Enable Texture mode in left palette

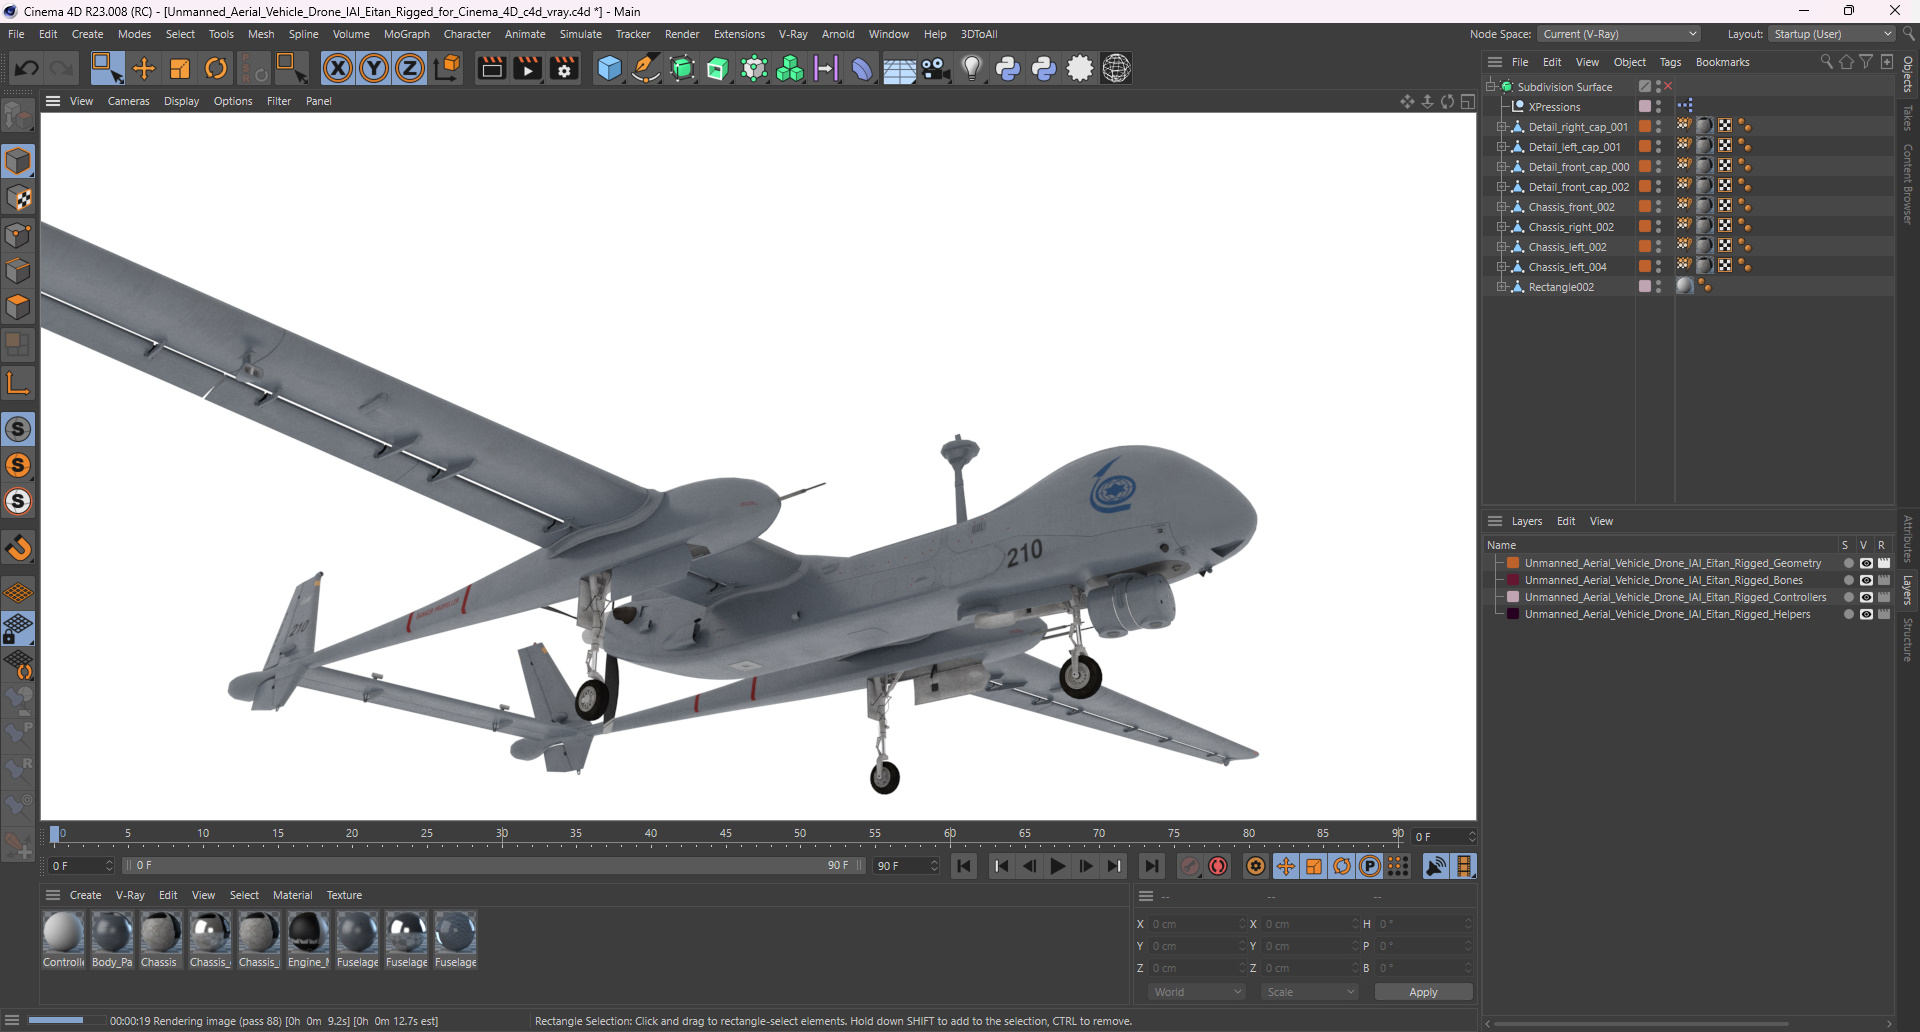19,198
